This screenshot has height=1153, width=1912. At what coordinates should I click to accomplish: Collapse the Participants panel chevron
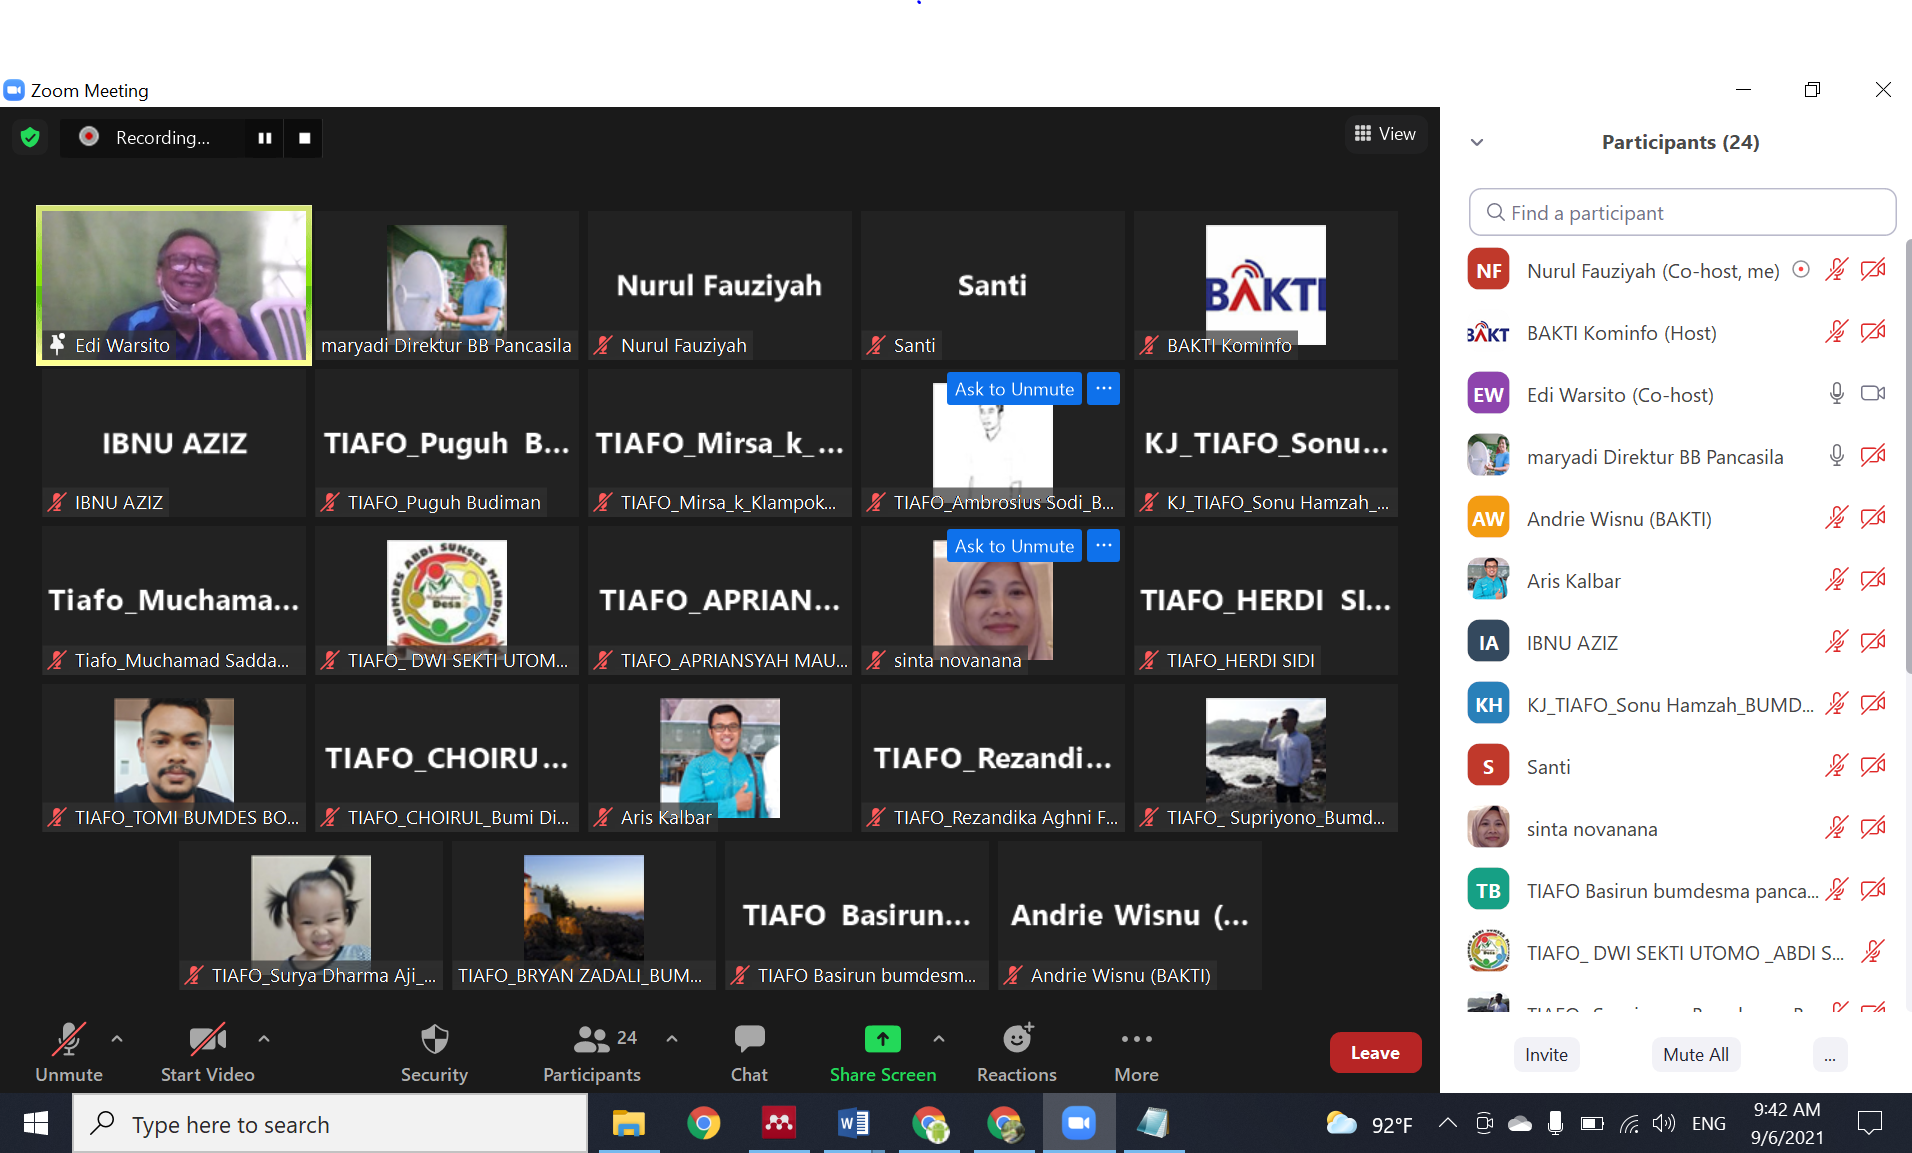1477,142
